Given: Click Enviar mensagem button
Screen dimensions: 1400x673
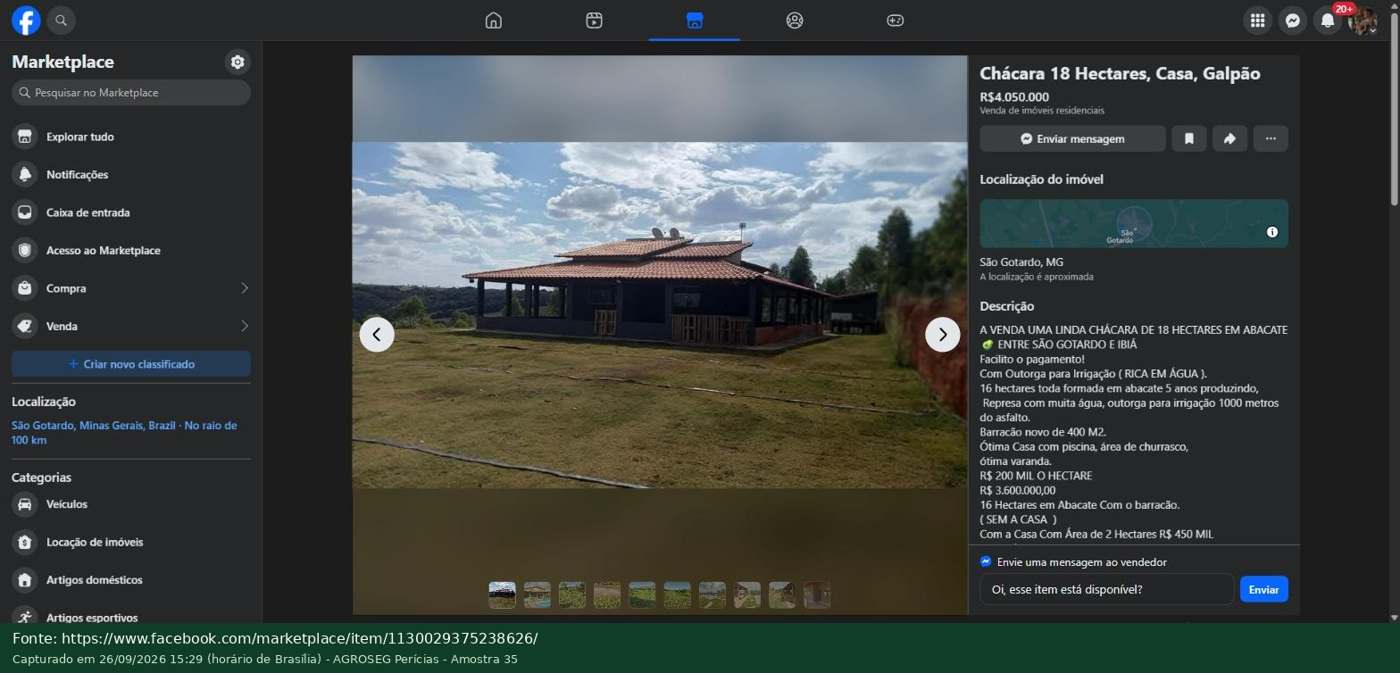Looking at the screenshot, I should pyautogui.click(x=1072, y=139).
